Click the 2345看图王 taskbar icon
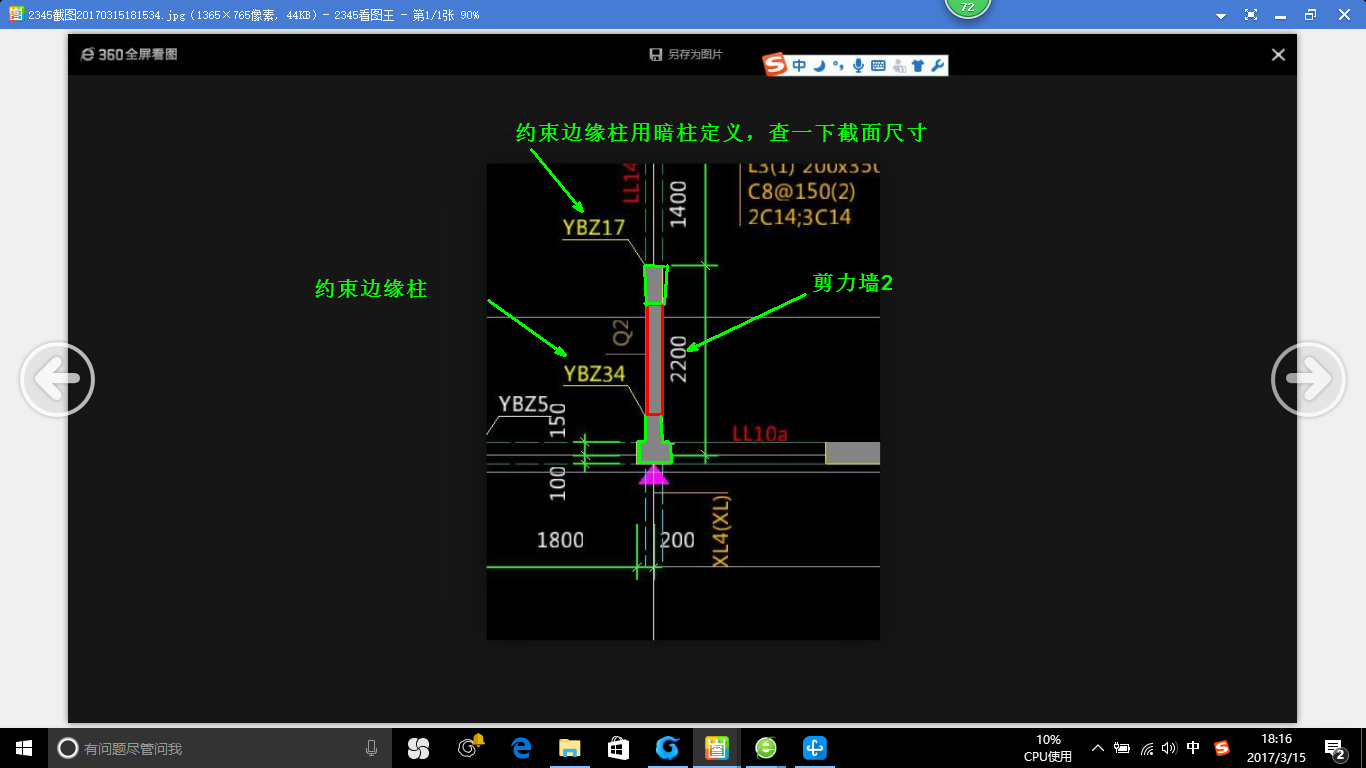The height and width of the screenshot is (768, 1366). point(716,748)
